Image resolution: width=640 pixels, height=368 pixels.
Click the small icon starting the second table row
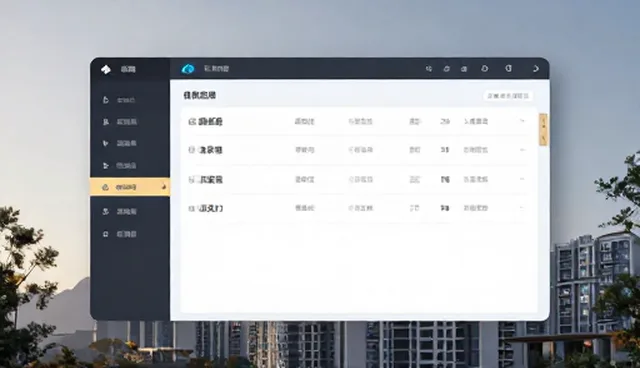[x=192, y=150]
